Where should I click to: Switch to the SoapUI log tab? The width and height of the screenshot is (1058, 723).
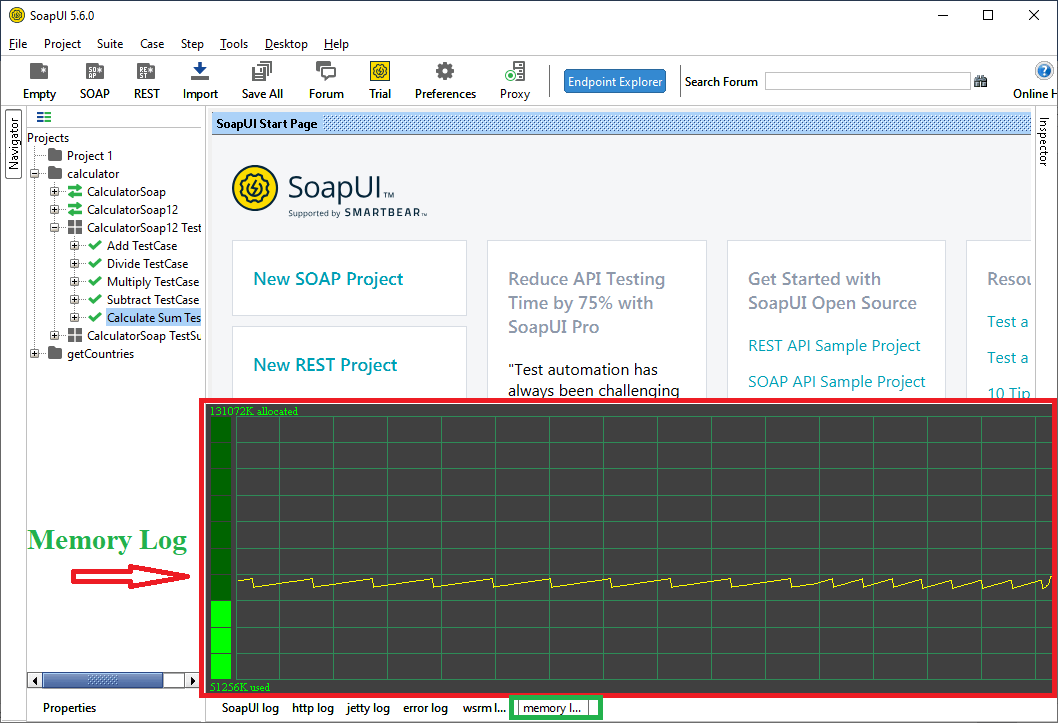click(250, 708)
